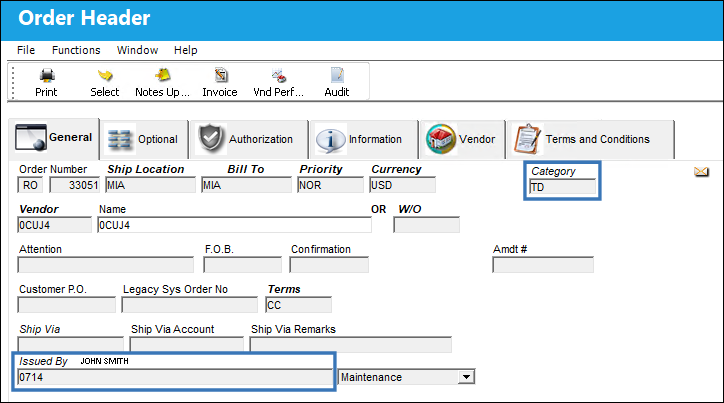Screen dimensions: 724x403
Task: Click the Amdt # field
Action: pyautogui.click(x=543, y=265)
